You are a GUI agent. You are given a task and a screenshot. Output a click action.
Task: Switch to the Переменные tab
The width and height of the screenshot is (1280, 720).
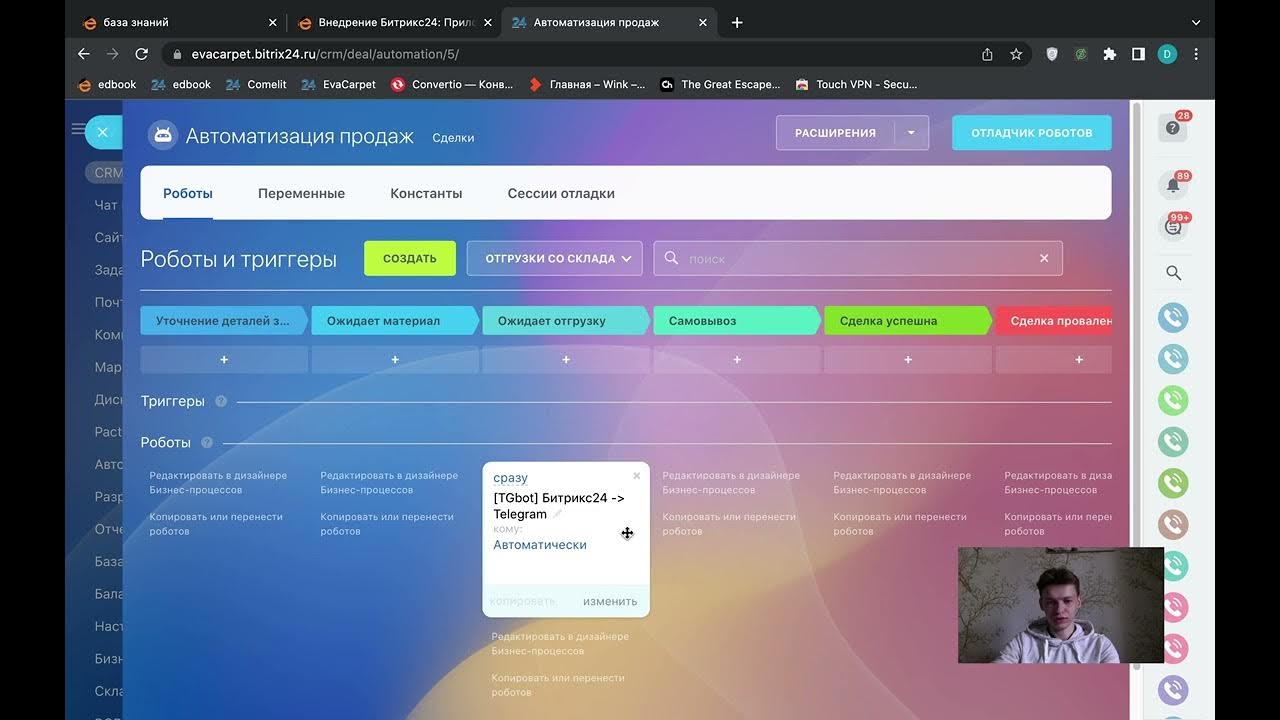tap(301, 193)
